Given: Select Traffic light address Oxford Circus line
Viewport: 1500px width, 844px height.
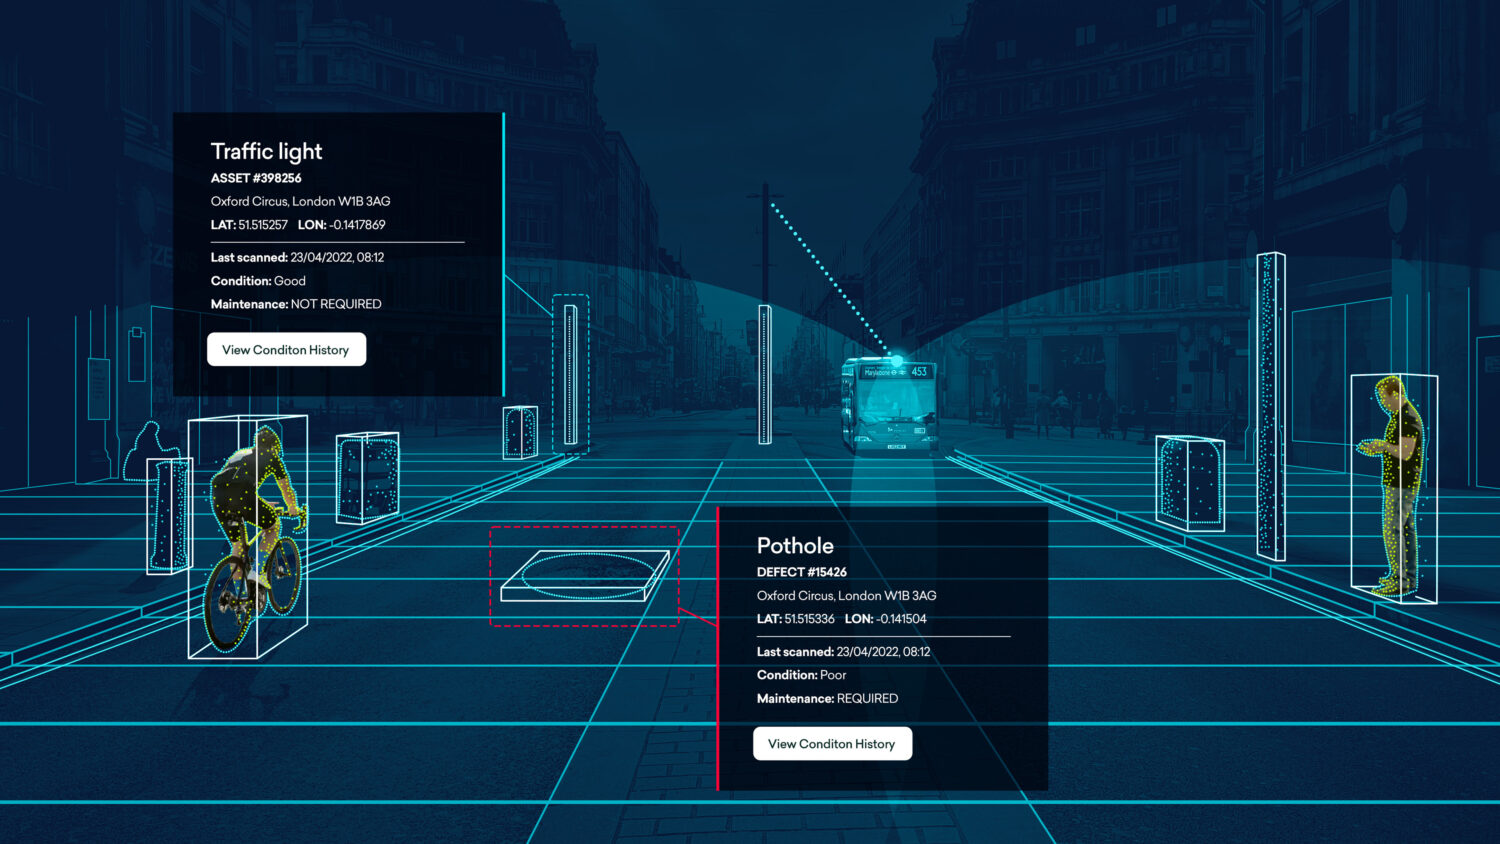Looking at the screenshot, I should pyautogui.click(x=300, y=201).
